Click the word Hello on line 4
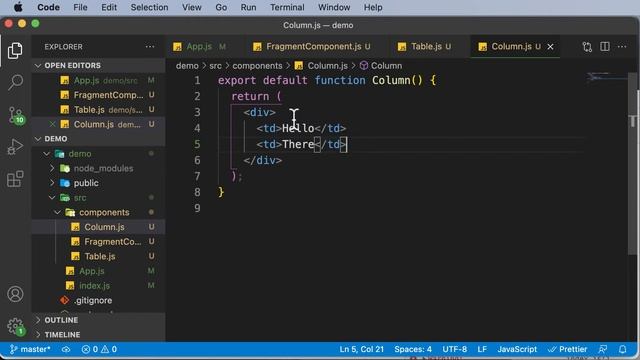 tap(298, 128)
